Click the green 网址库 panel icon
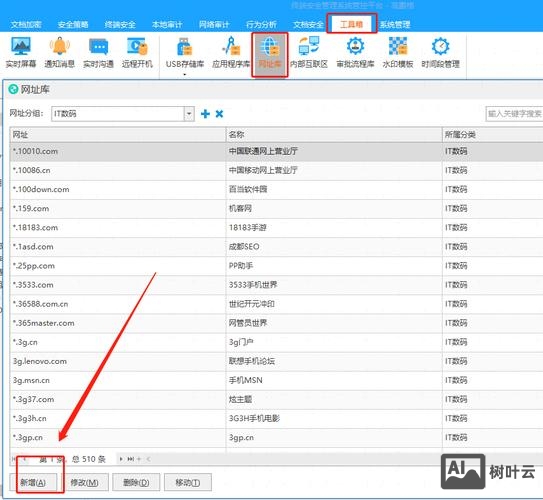This screenshot has width=543, height=500. pyautogui.click(x=13, y=89)
